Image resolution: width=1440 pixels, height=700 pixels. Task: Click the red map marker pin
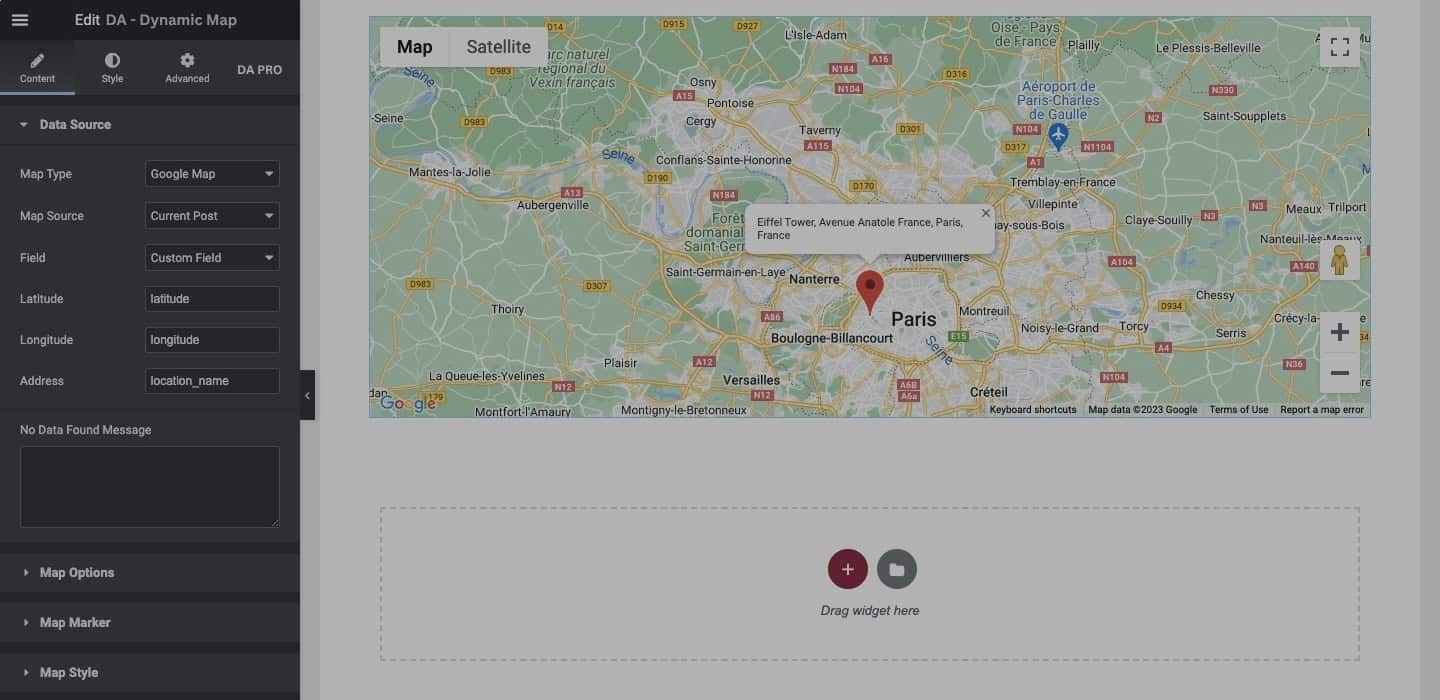coord(870,292)
